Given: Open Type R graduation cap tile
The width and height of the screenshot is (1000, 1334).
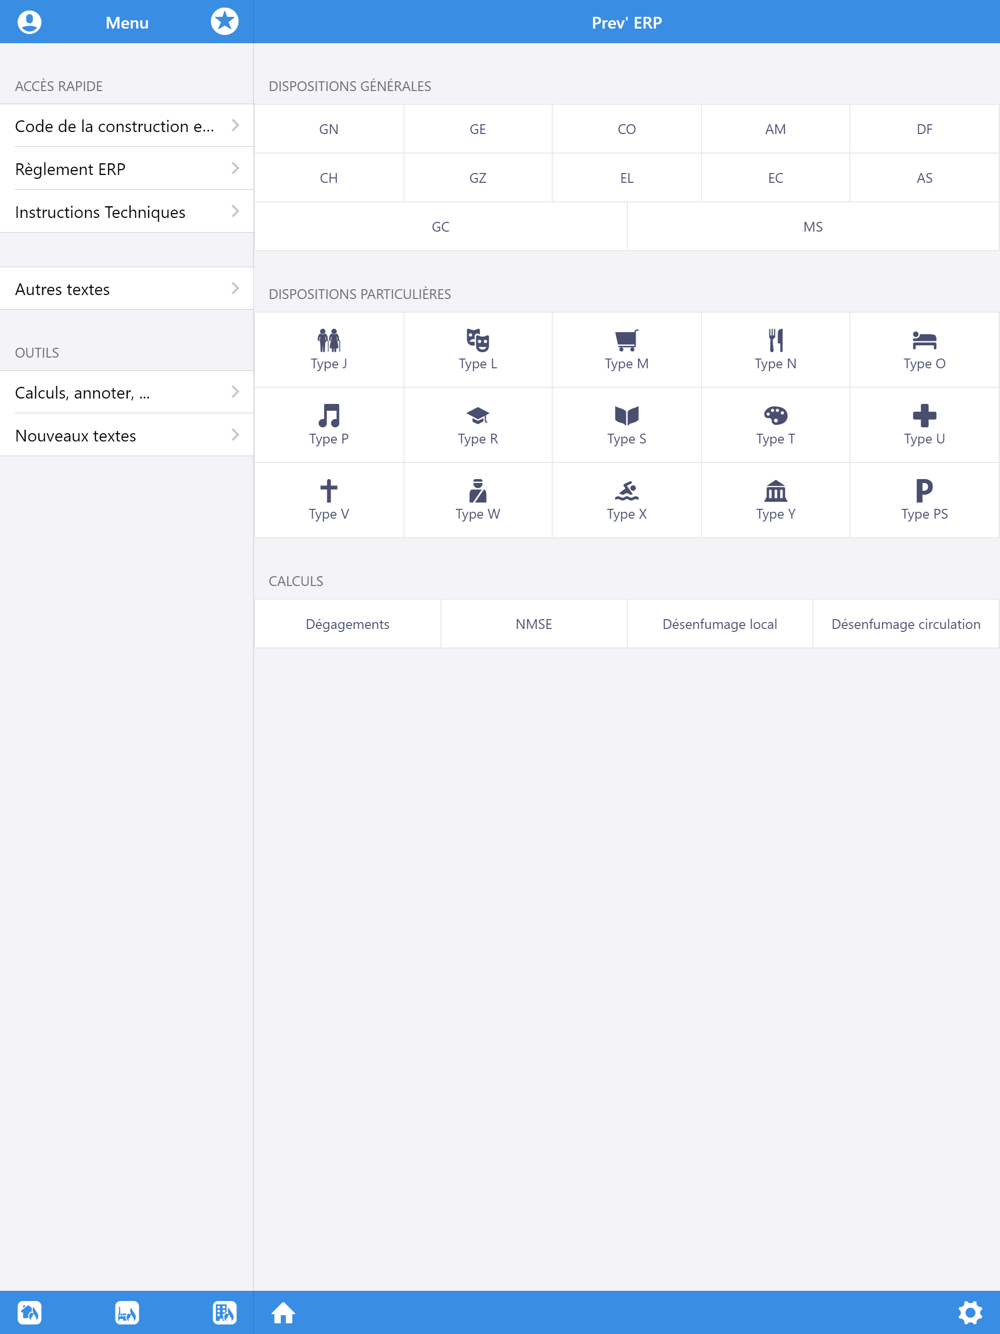Looking at the screenshot, I should (x=478, y=425).
